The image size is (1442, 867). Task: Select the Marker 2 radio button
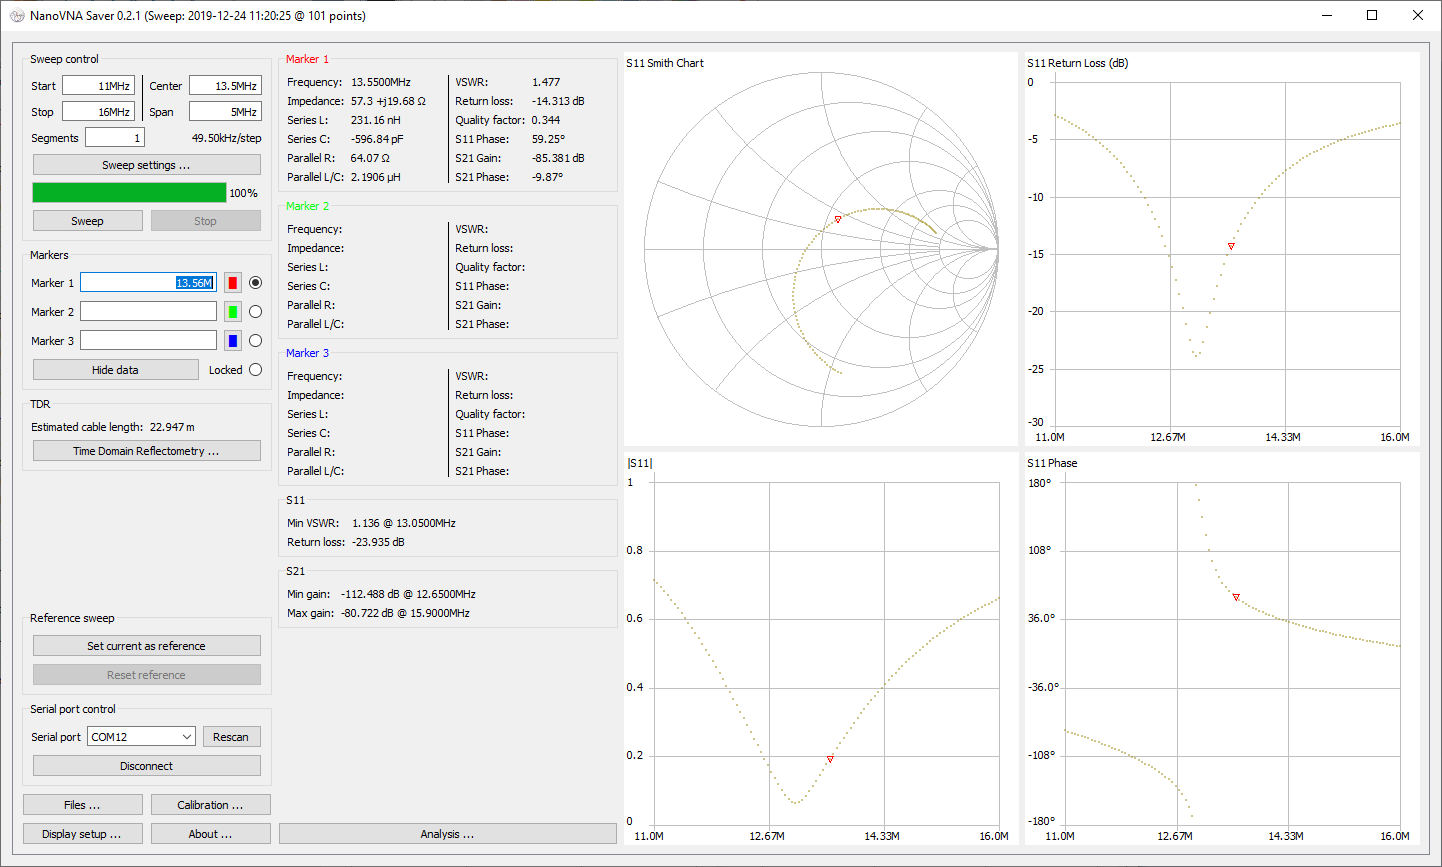(x=256, y=312)
